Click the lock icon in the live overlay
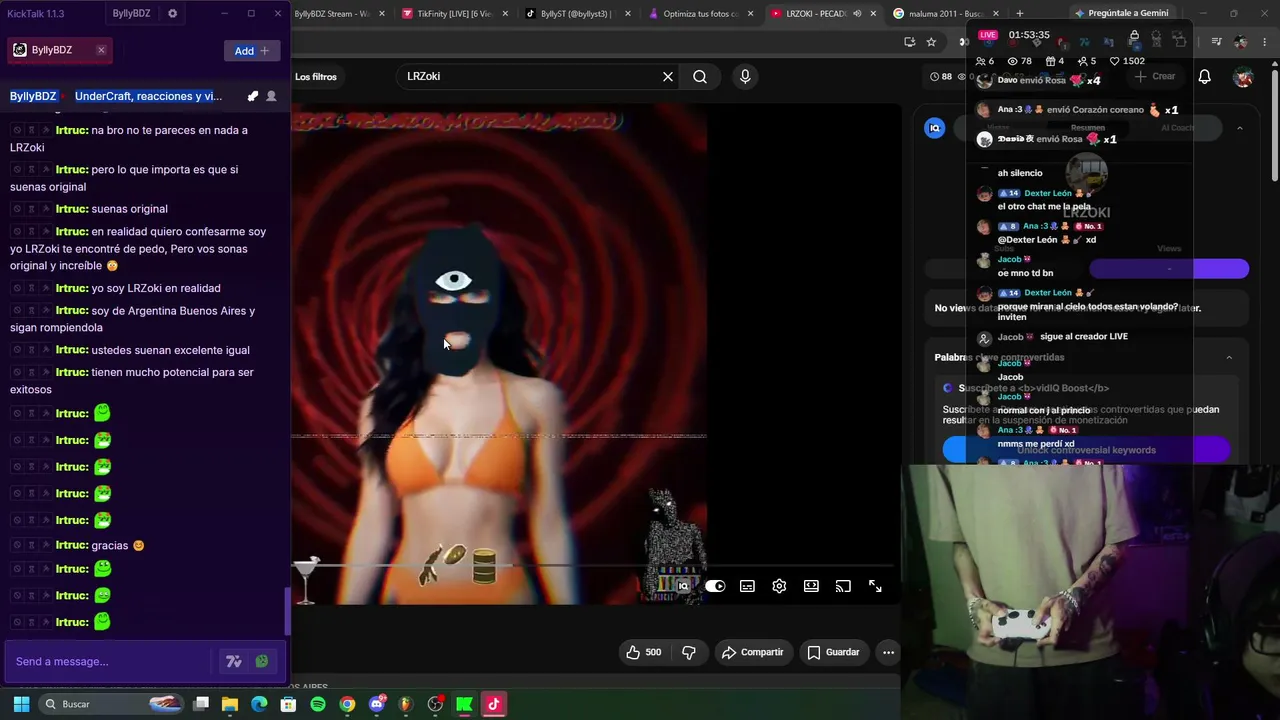 [1134, 36]
